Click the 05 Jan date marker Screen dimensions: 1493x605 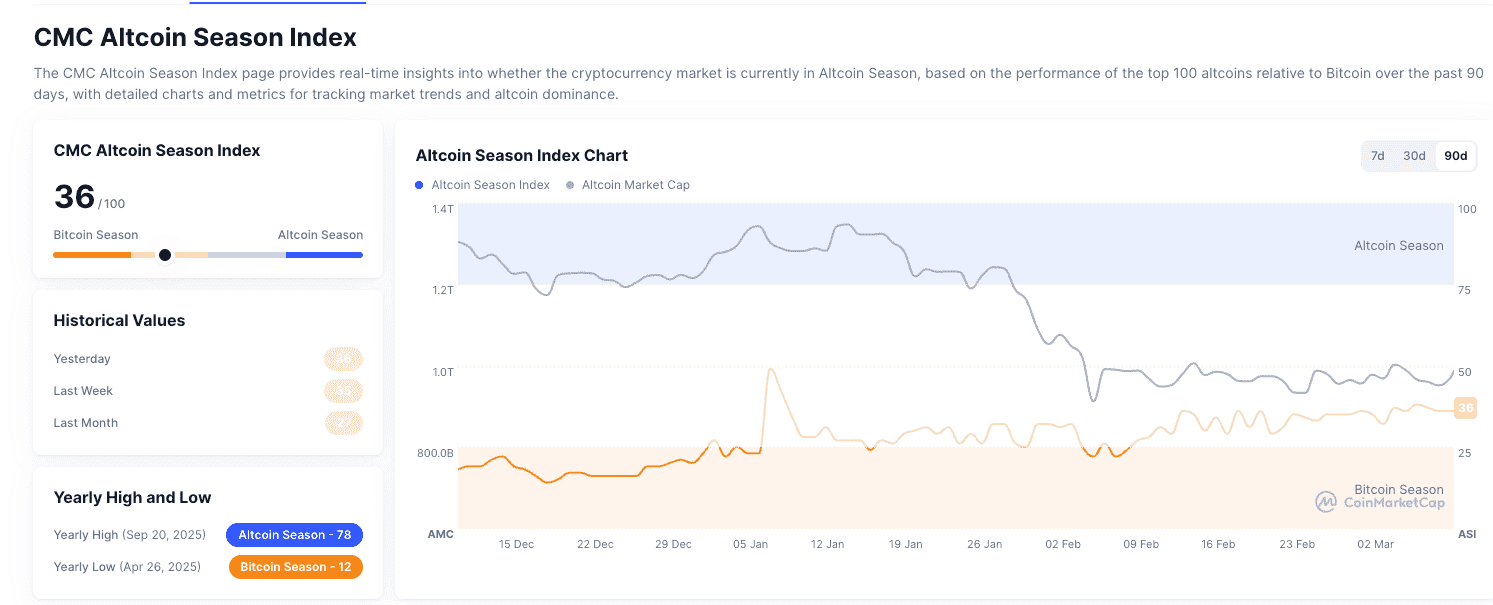click(750, 544)
